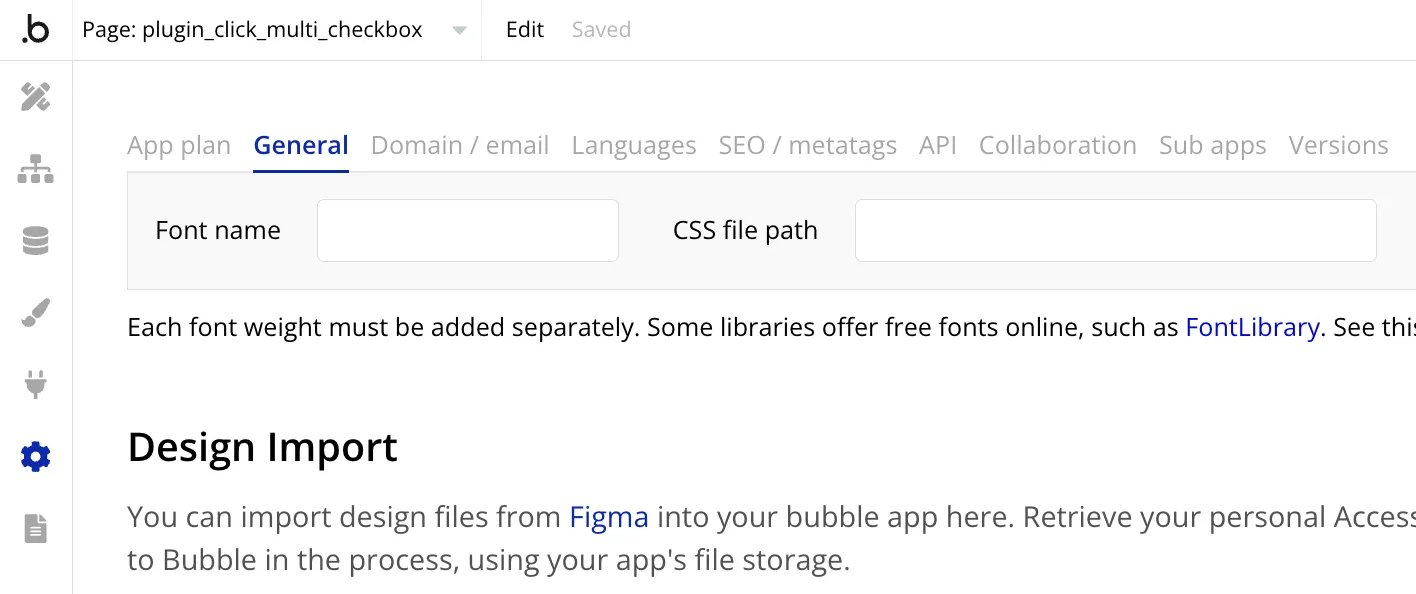Switch to the App plan tab
1416x594 pixels.
[x=179, y=146]
